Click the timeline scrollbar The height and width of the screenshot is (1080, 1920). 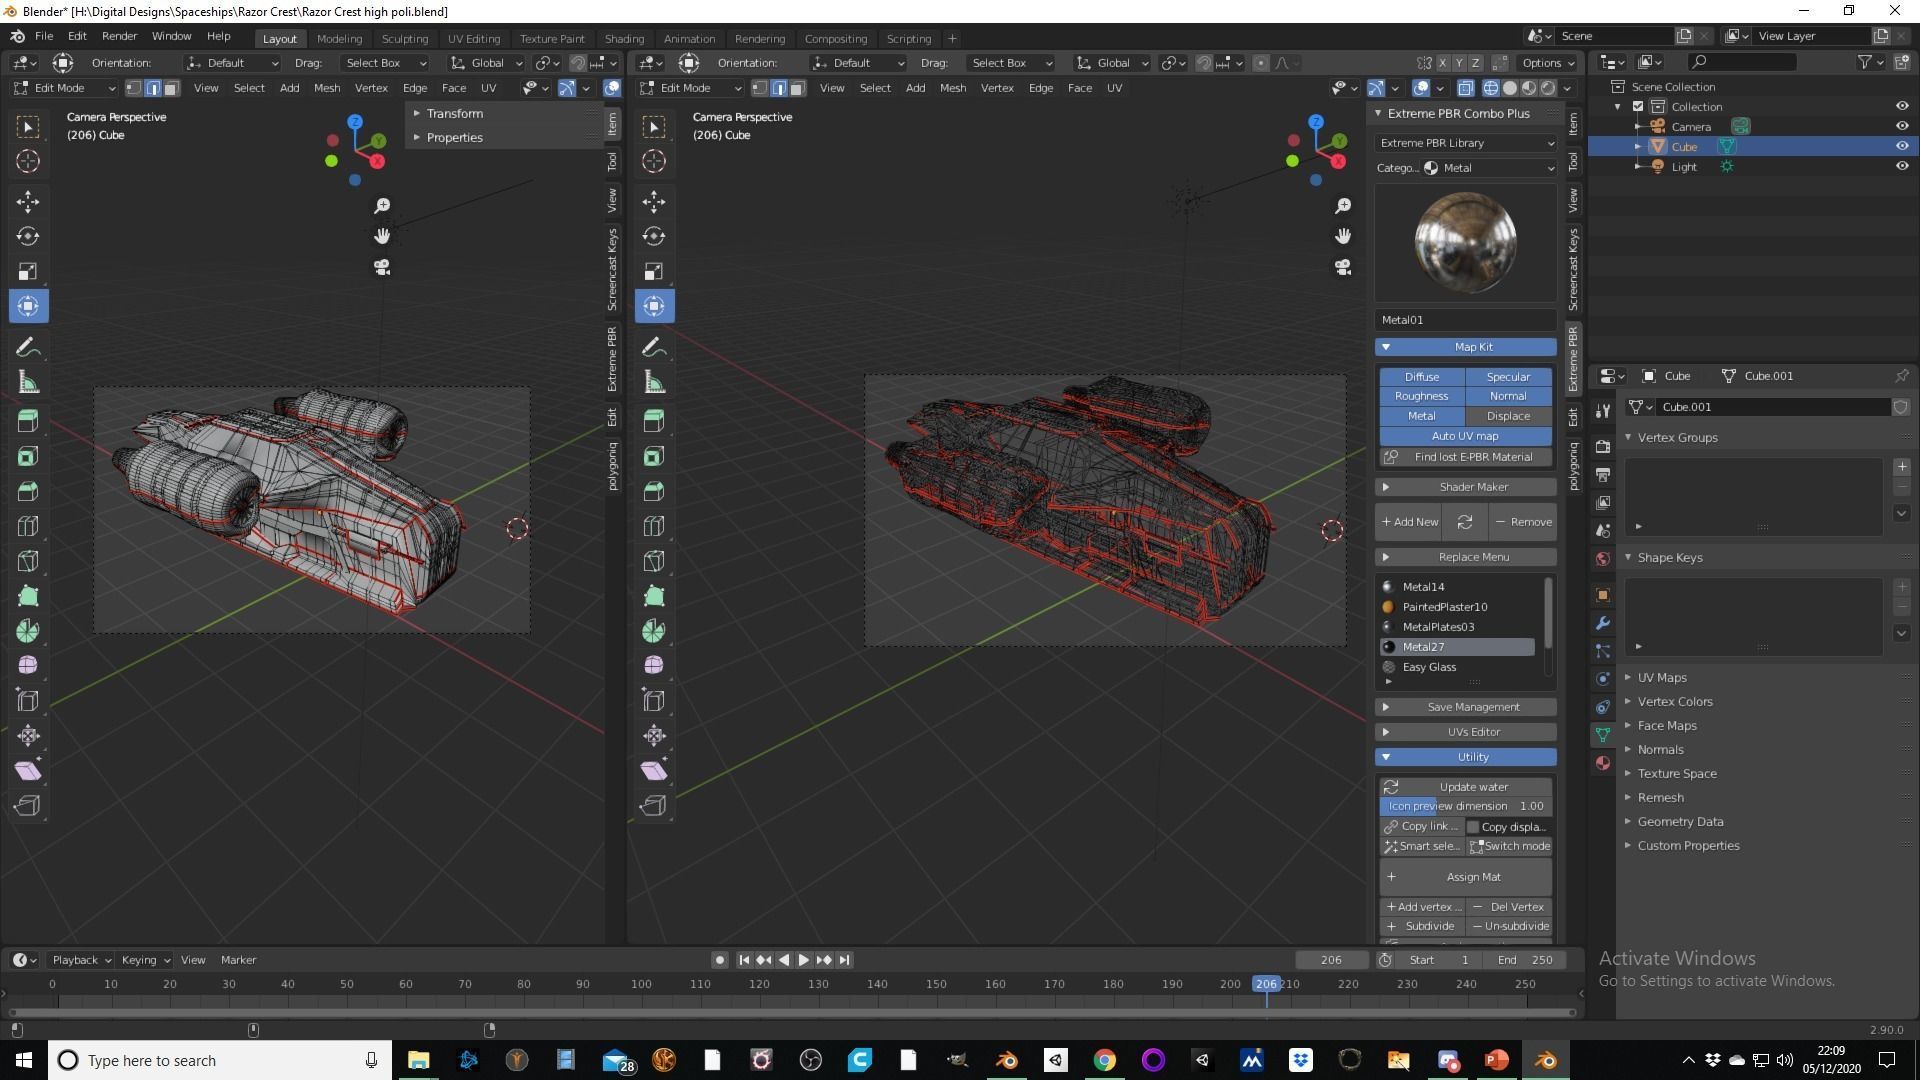point(790,1012)
